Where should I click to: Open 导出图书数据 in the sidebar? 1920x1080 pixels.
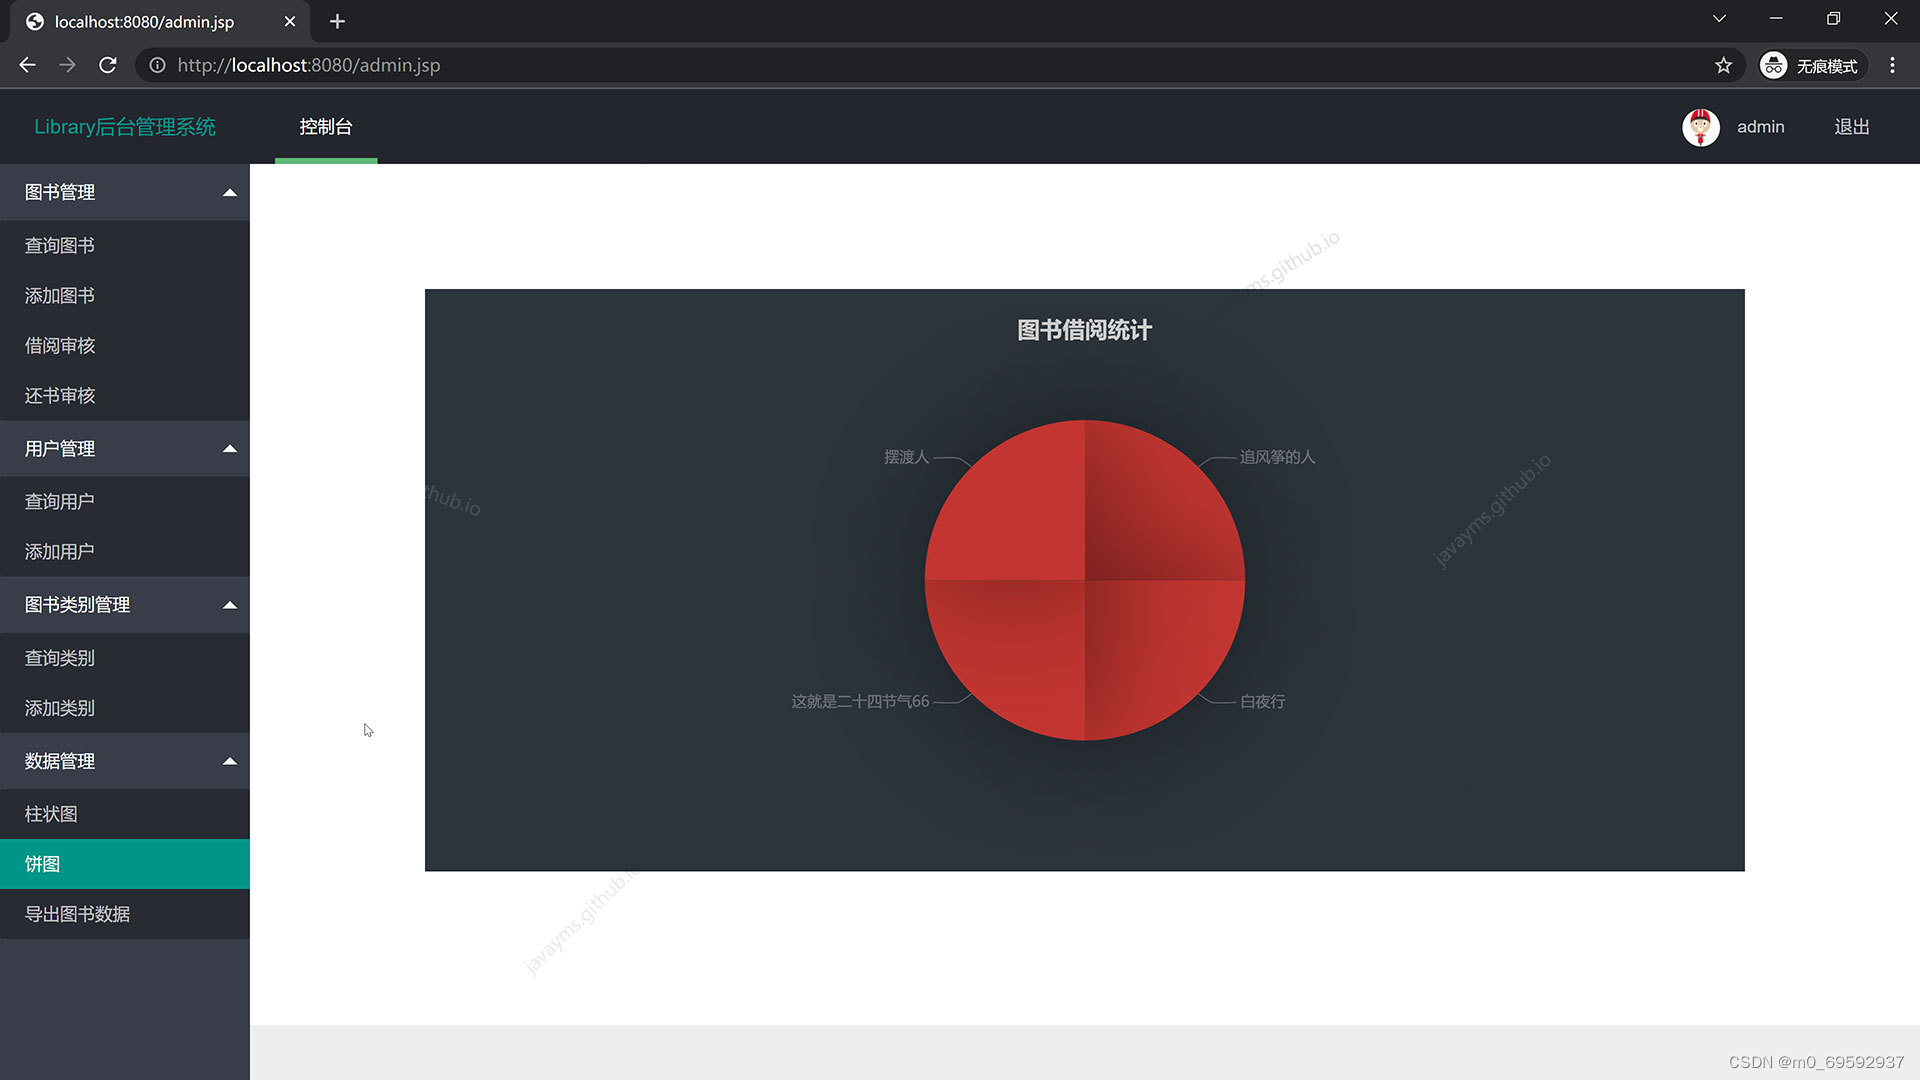77,914
